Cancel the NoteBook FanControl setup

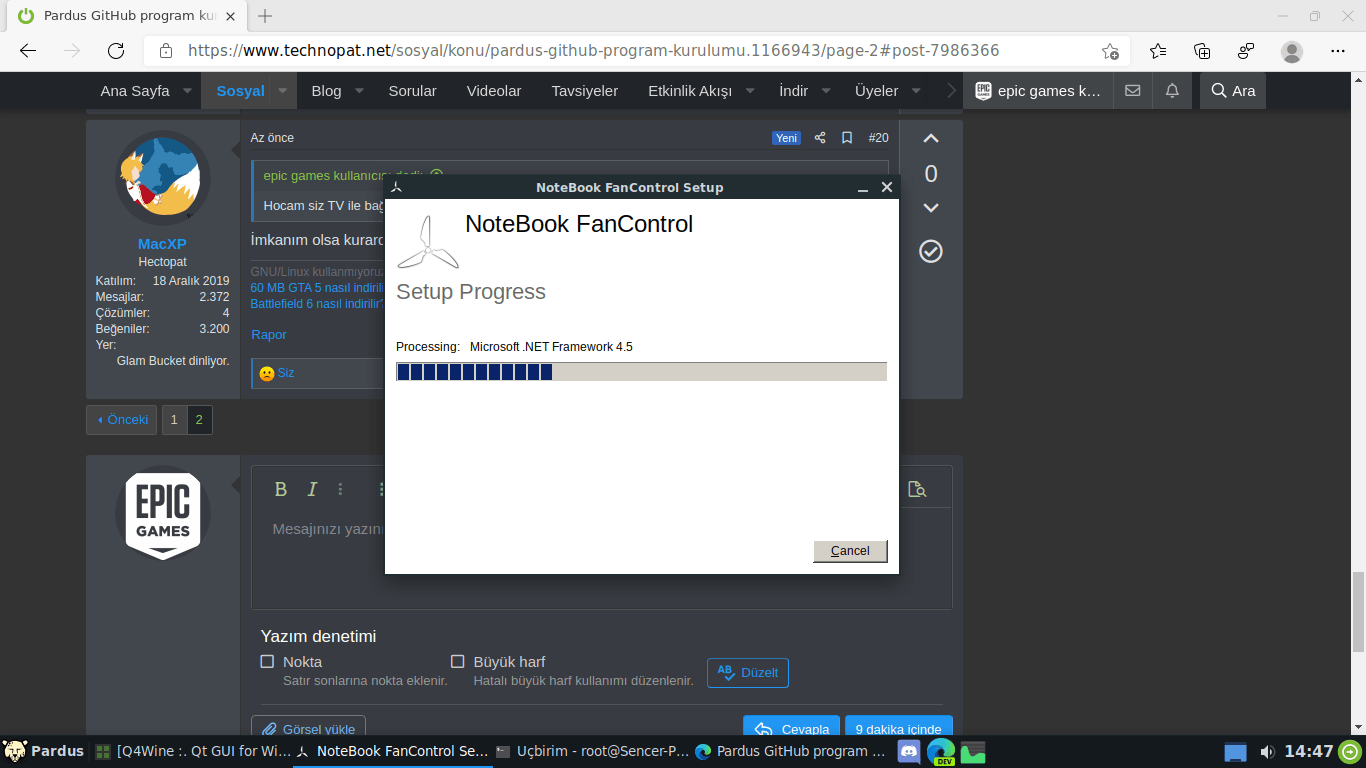pos(850,551)
